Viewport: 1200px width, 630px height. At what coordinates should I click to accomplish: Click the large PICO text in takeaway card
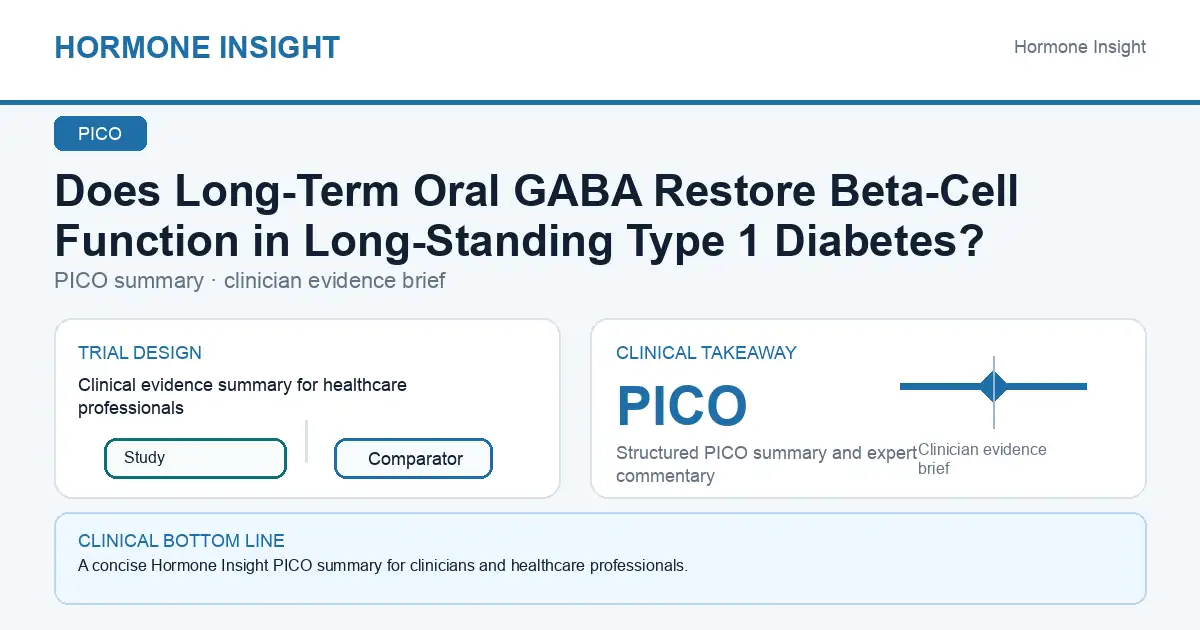click(681, 406)
